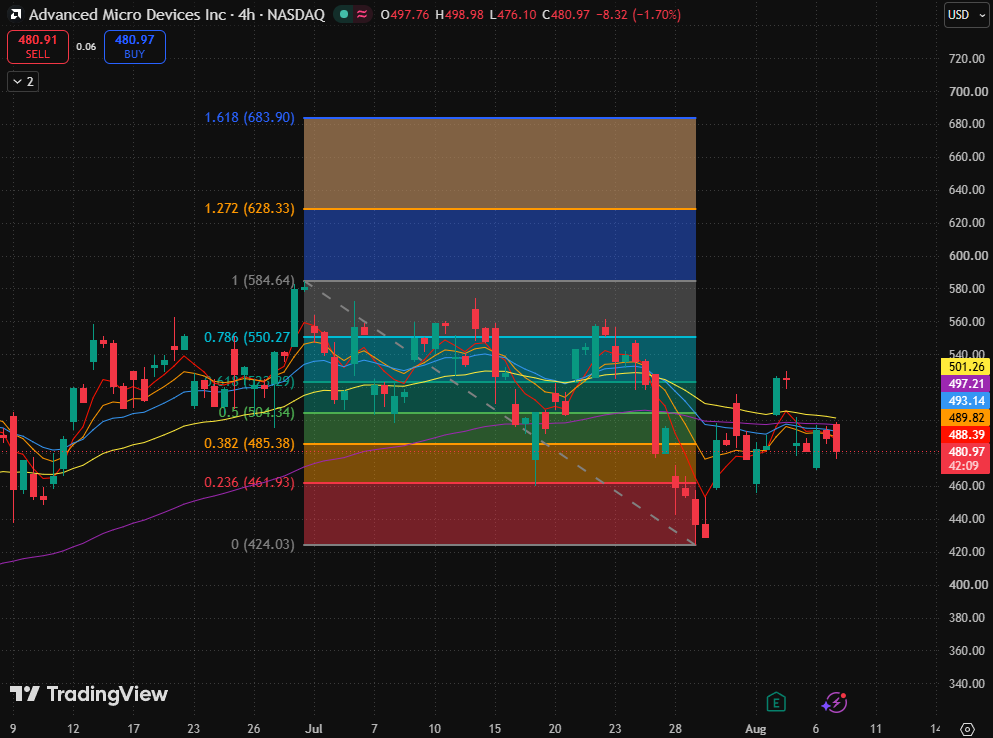Click the open value O497.76

[405, 15]
